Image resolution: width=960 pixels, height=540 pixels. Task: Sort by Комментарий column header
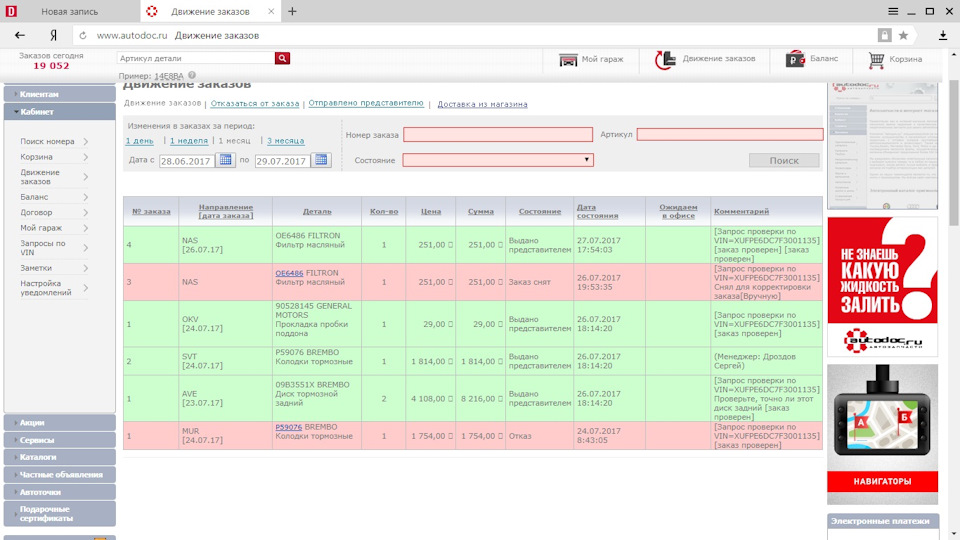click(x=741, y=211)
